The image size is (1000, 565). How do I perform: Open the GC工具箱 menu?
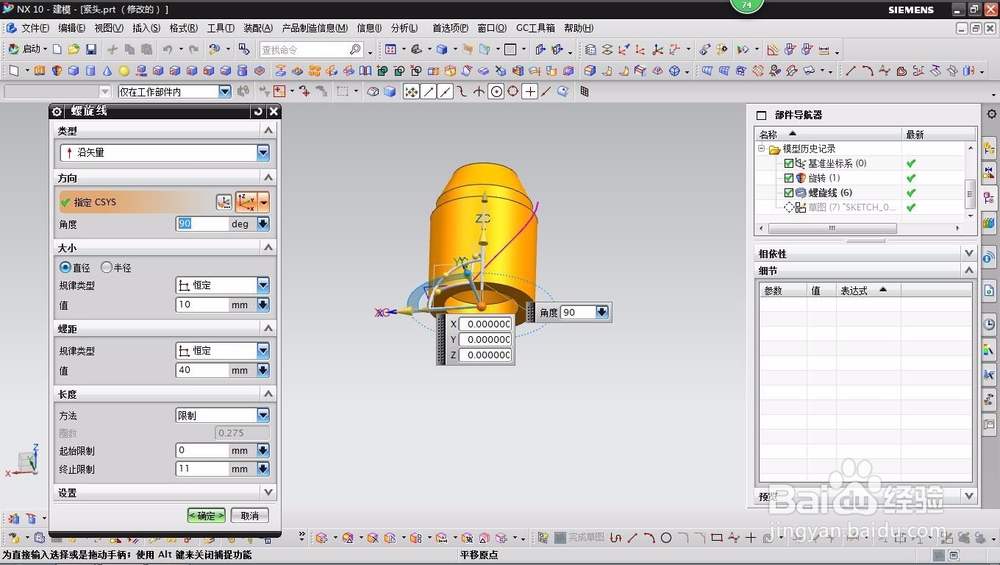pyautogui.click(x=535, y=28)
